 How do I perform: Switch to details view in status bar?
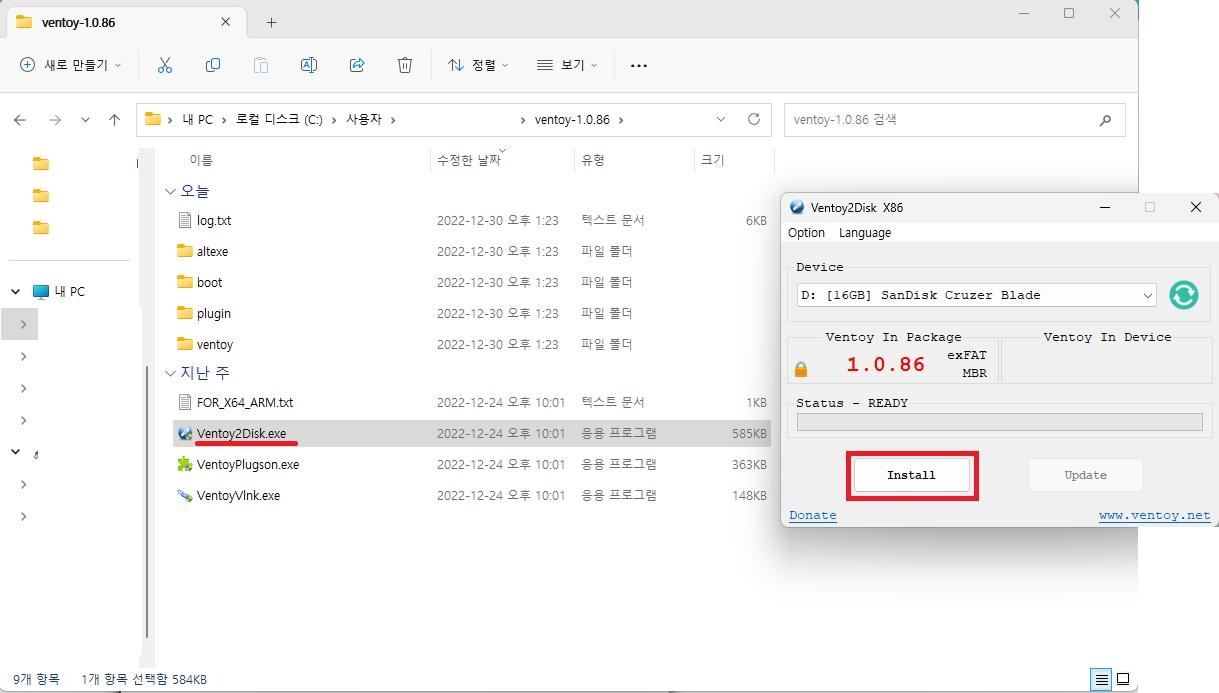click(1100, 678)
